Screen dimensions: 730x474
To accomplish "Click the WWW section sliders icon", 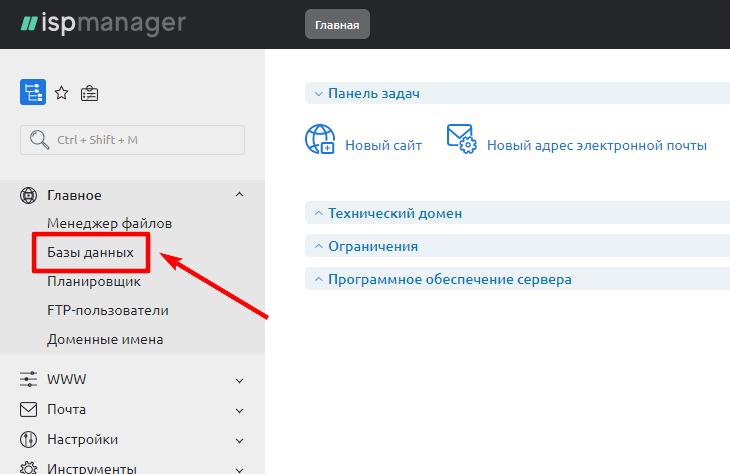I will point(29,380).
